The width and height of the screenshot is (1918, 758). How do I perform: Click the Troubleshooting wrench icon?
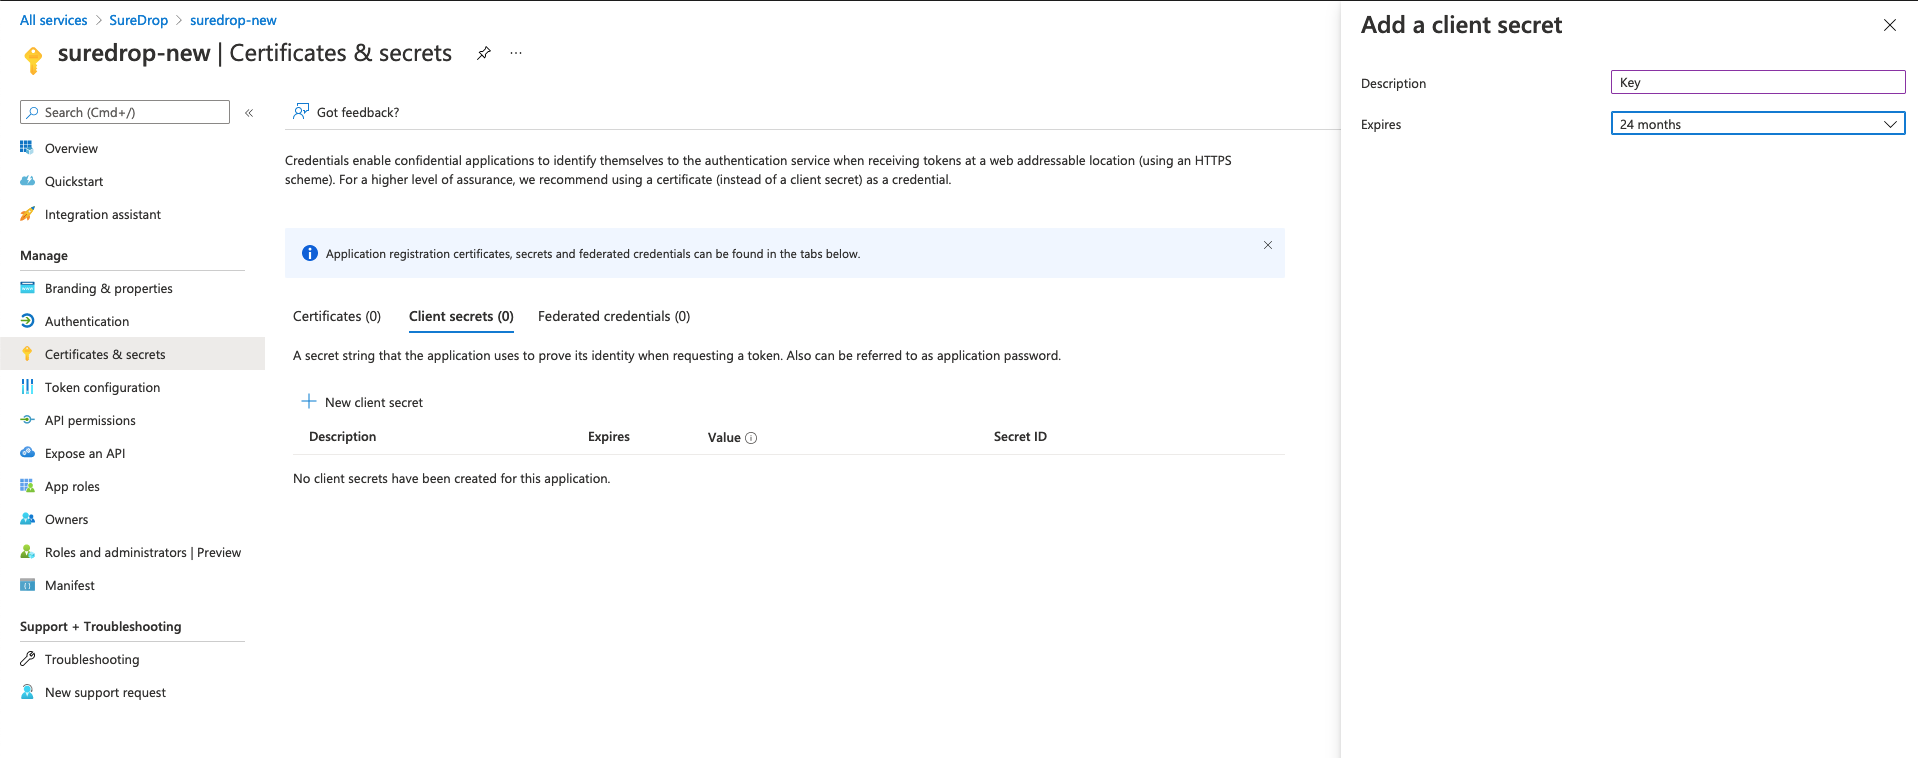tap(27, 659)
